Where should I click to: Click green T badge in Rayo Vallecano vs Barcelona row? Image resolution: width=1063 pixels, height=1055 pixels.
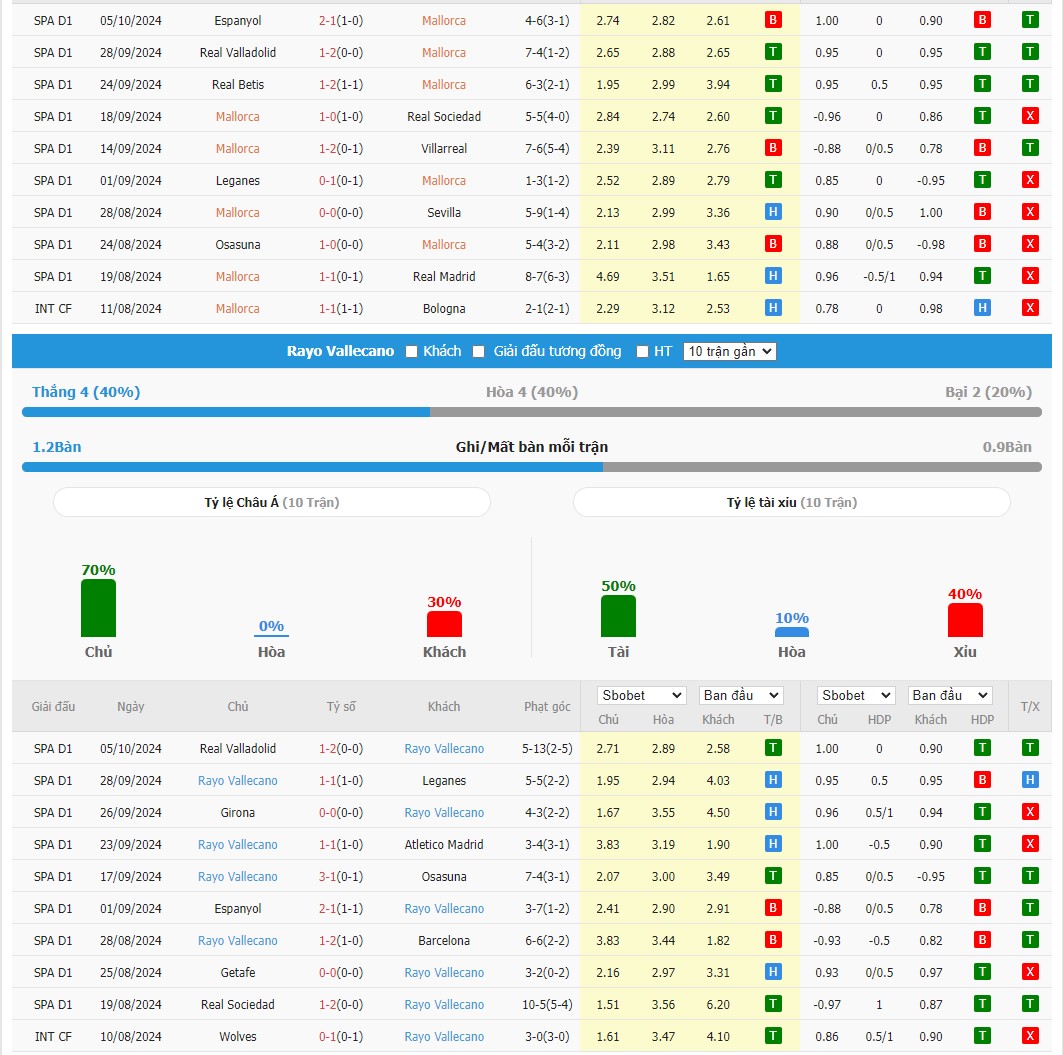coord(1030,940)
